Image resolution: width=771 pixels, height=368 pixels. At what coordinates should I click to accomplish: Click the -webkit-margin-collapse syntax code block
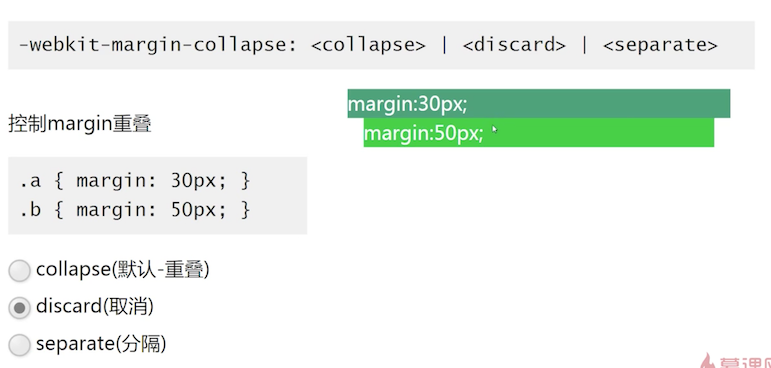coord(381,45)
